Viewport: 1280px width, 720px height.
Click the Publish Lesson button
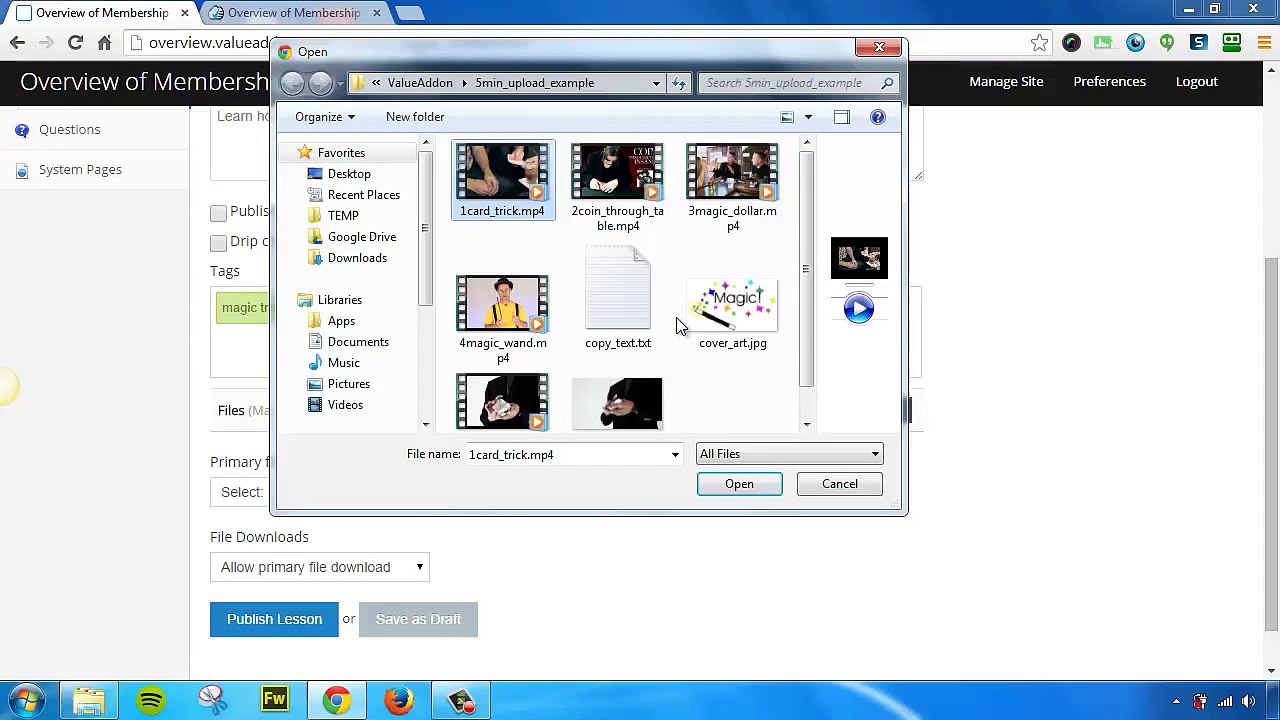tap(274, 619)
